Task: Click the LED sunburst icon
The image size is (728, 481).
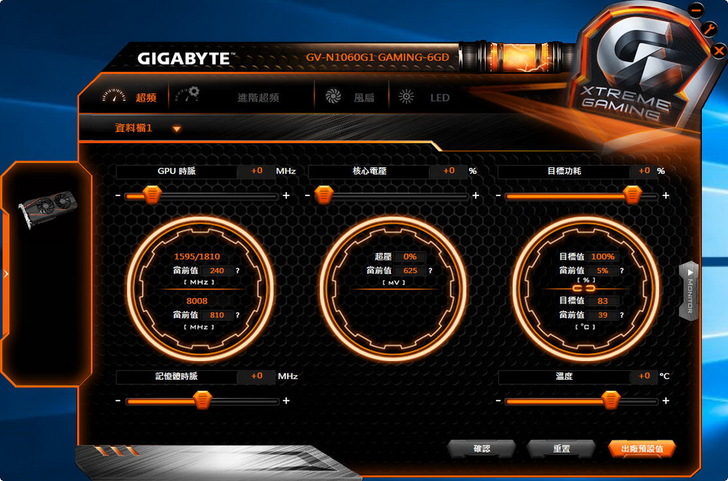Action: [406, 97]
